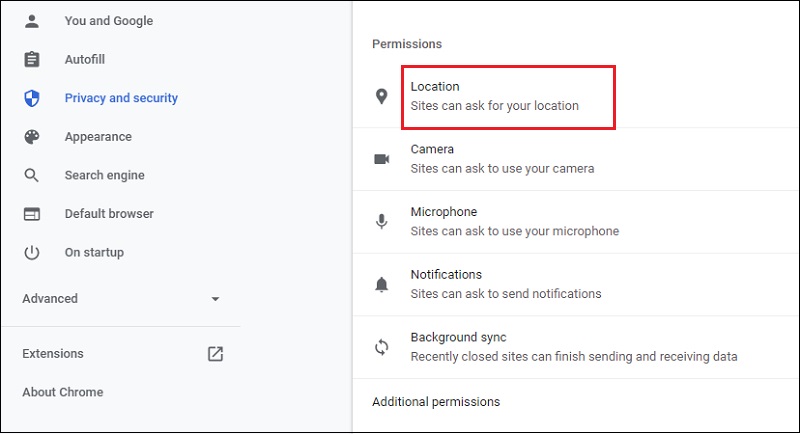Viewport: 800px width, 434px height.
Task: Click the Location pin icon
Action: click(381, 96)
